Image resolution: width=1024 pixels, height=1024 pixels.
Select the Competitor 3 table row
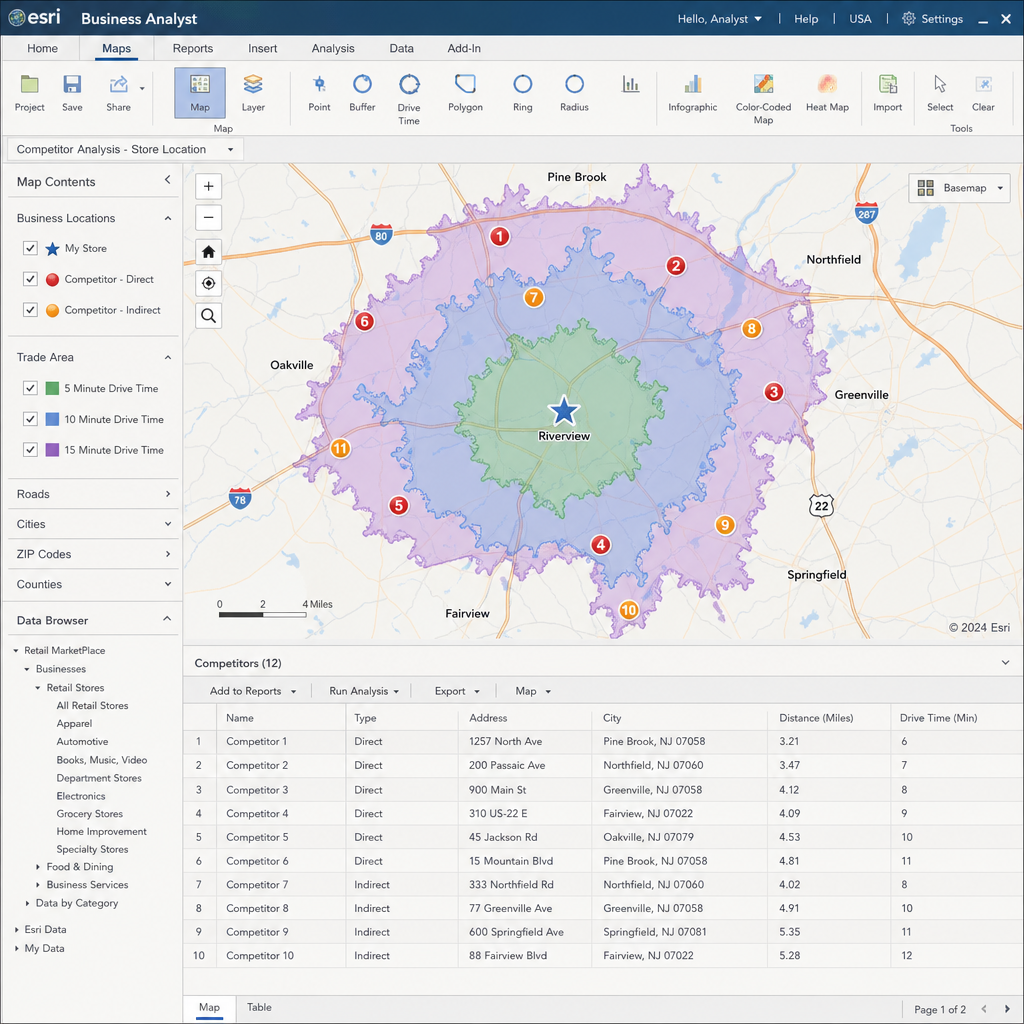tap(603, 790)
